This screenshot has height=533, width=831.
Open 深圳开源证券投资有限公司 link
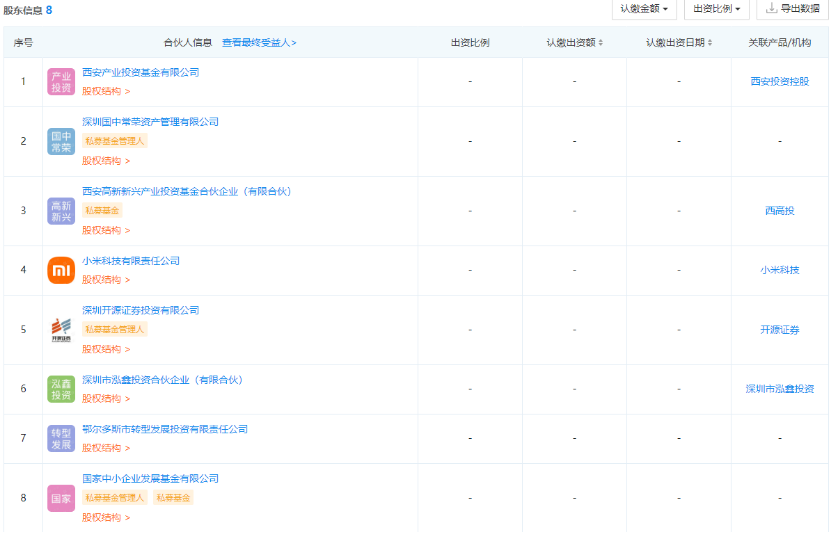140,310
